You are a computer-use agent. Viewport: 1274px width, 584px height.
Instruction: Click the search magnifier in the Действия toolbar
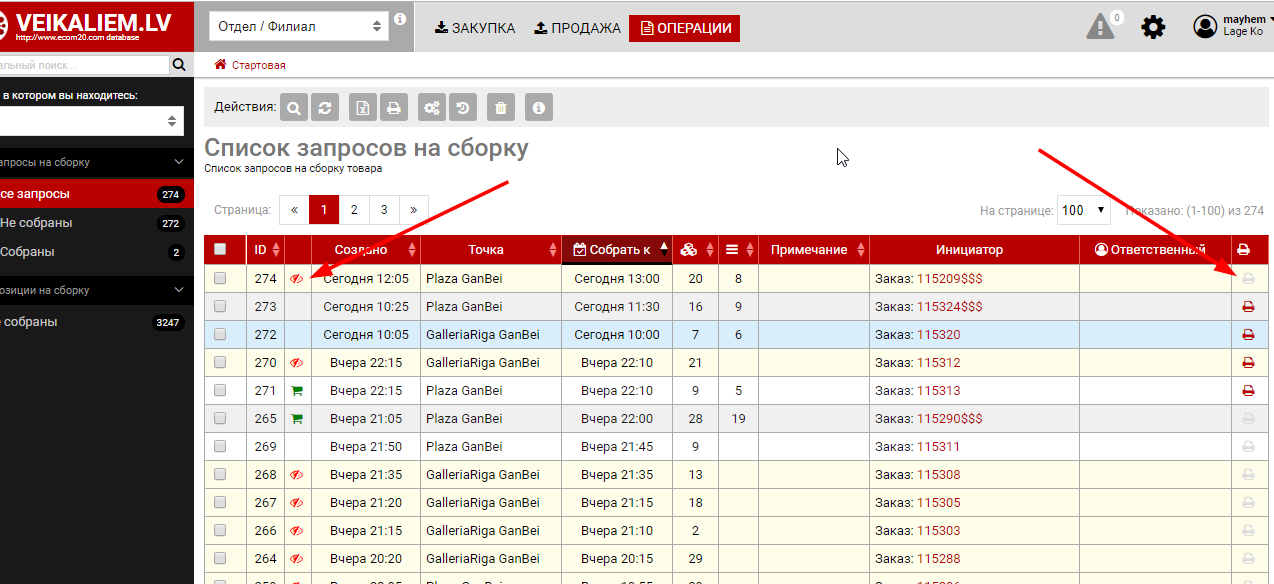tap(294, 107)
